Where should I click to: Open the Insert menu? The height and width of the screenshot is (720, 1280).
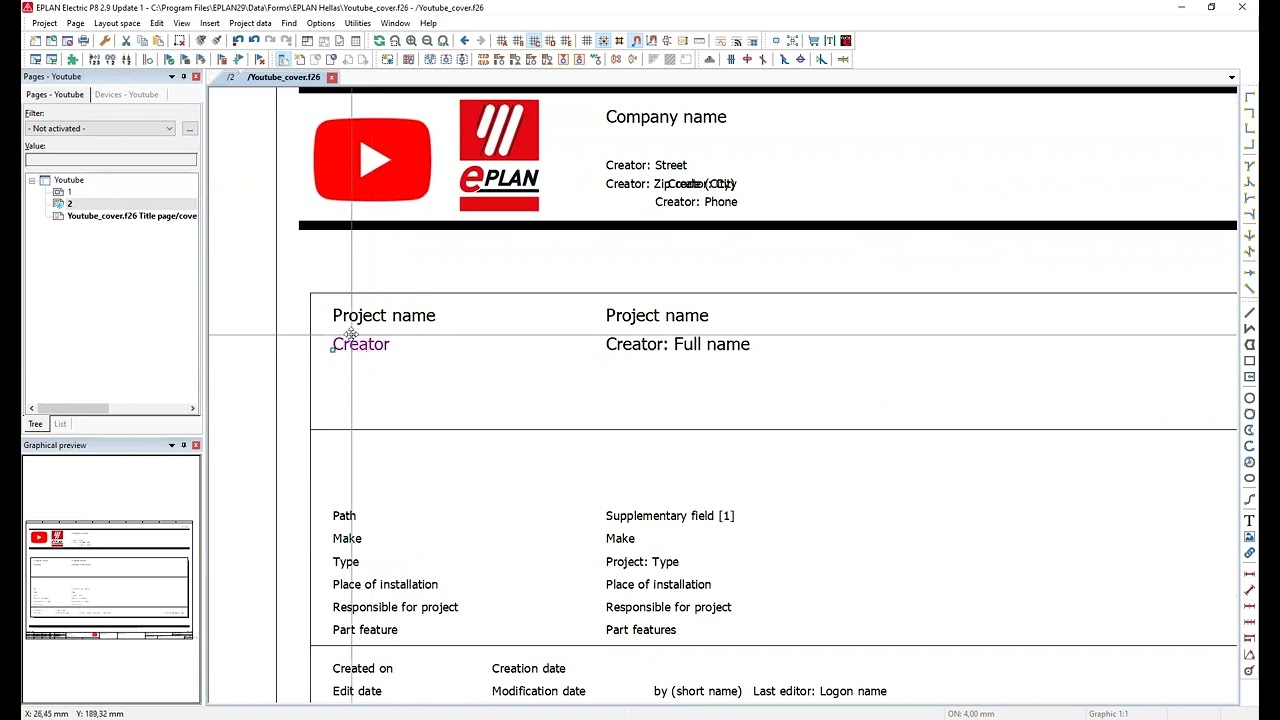click(209, 23)
